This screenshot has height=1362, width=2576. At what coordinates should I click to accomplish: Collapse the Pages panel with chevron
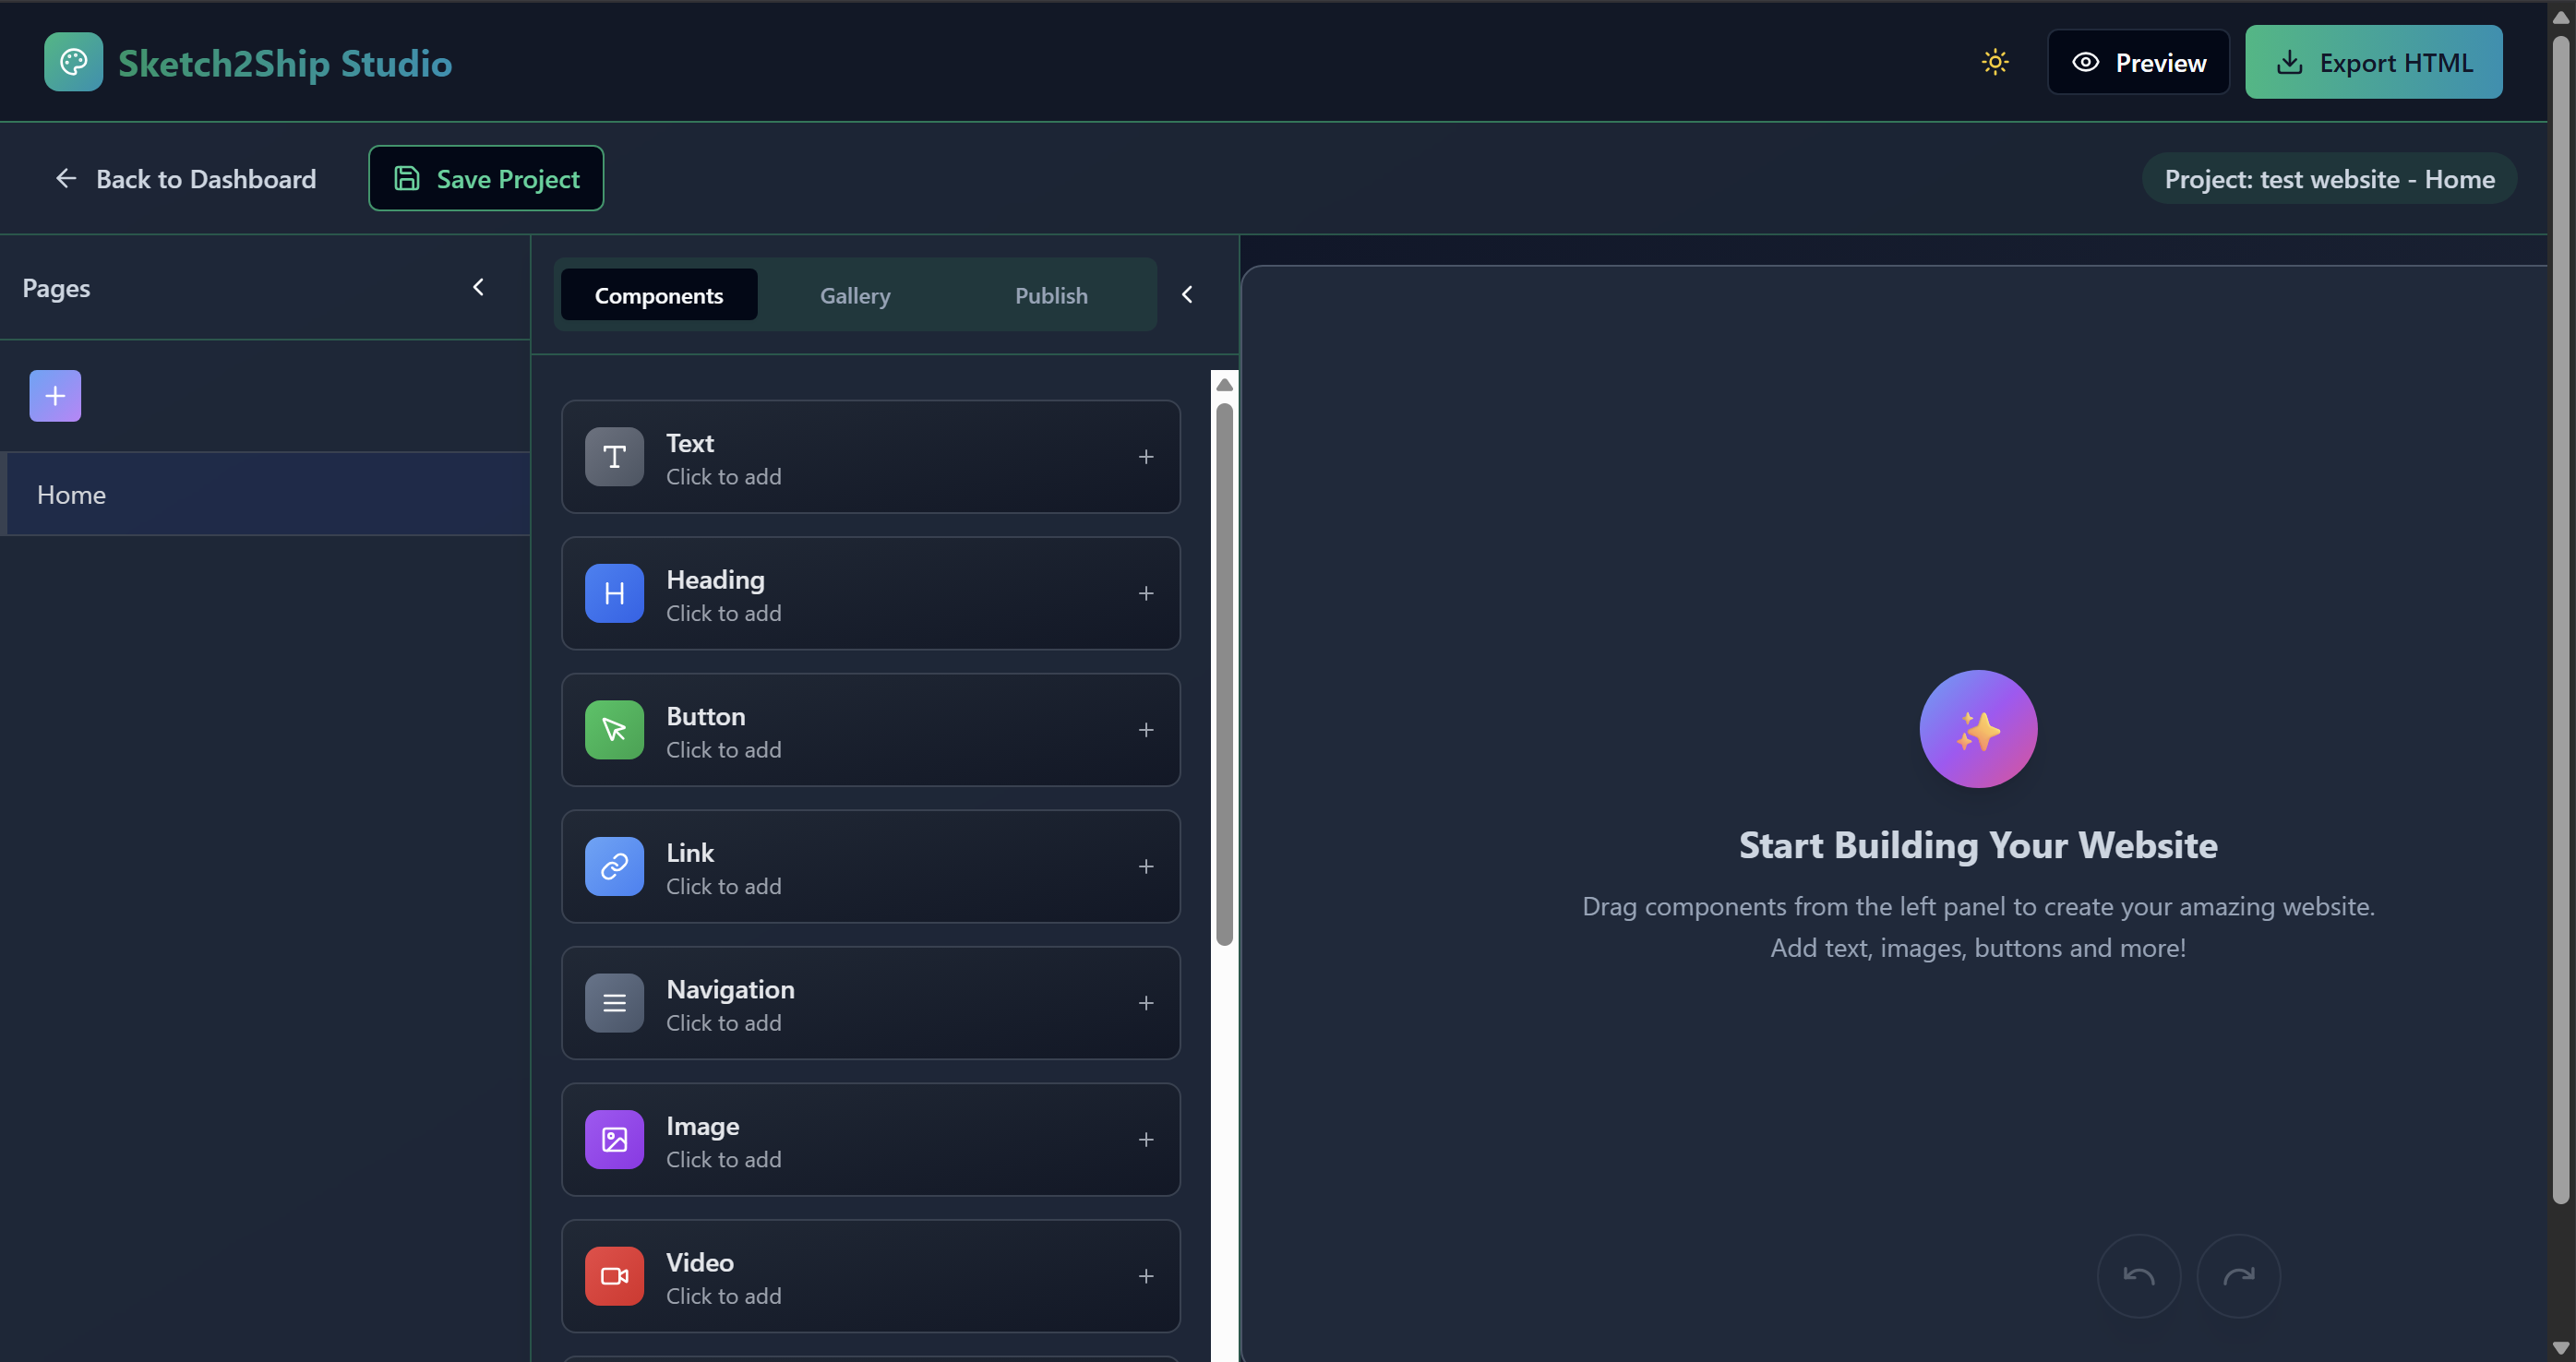tap(478, 288)
